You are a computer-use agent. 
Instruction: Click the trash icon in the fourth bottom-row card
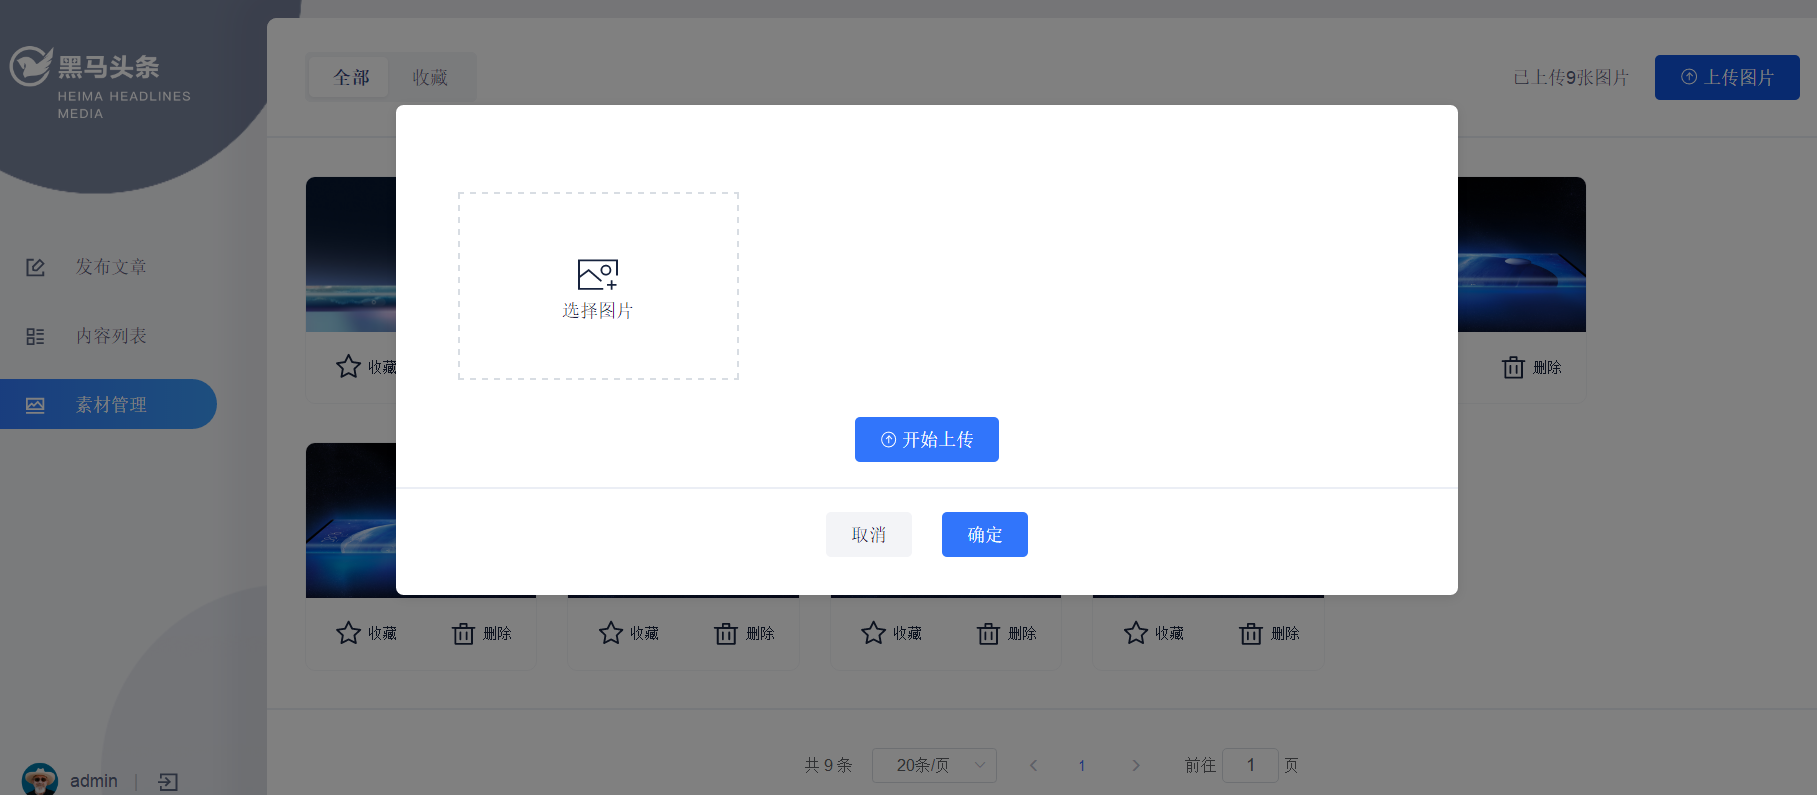coord(1251,633)
